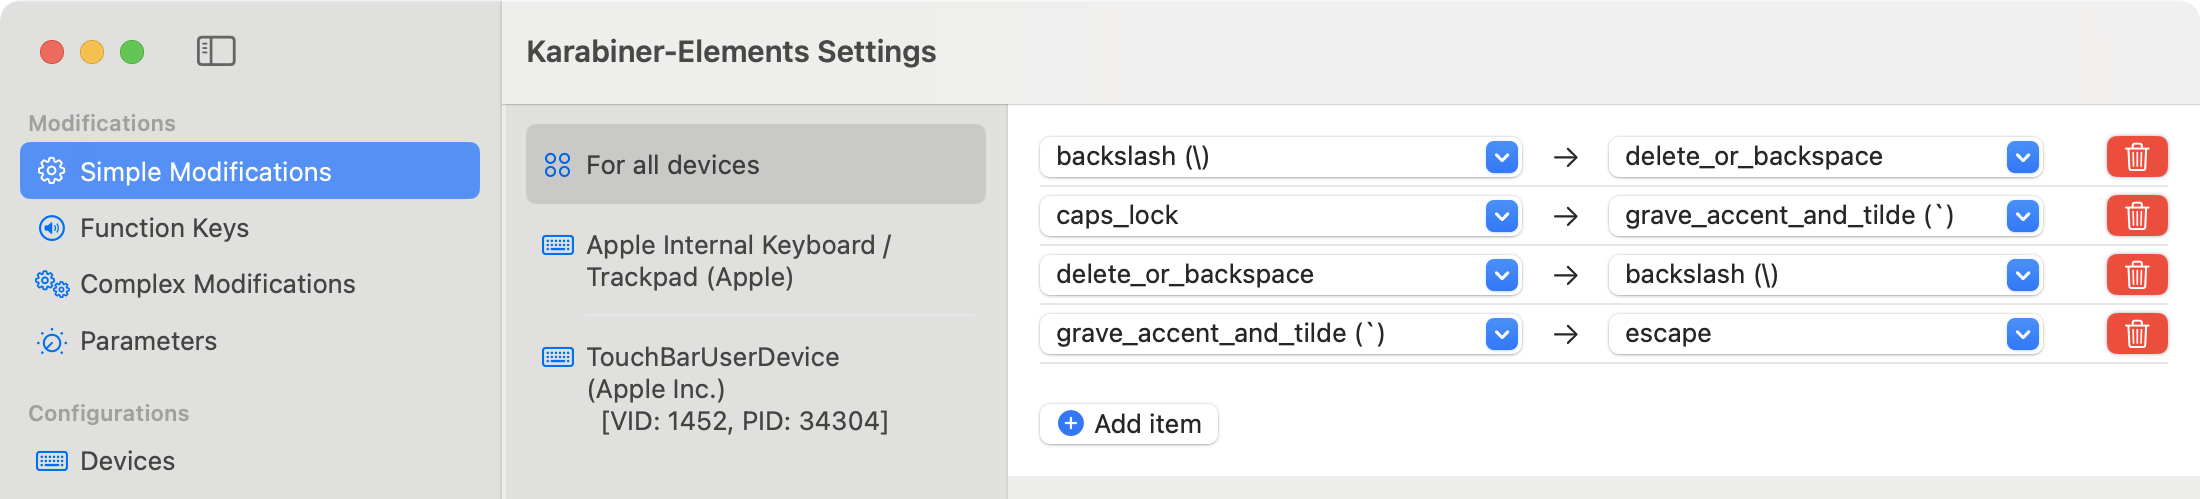Open Complex Modifications section

pos(217,284)
